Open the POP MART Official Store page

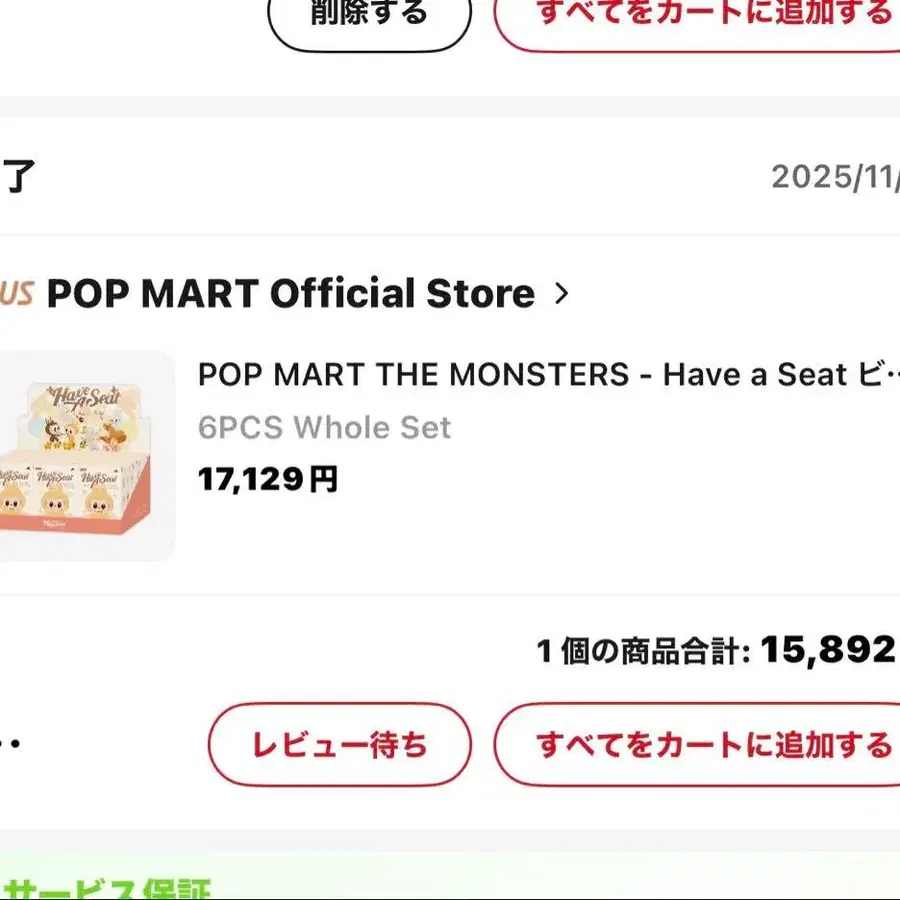(x=290, y=294)
